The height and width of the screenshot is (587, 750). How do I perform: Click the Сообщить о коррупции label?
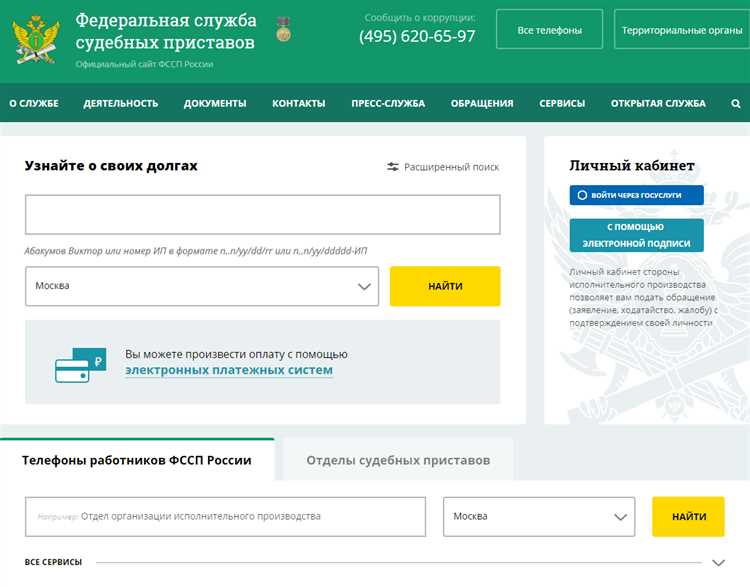pos(420,18)
